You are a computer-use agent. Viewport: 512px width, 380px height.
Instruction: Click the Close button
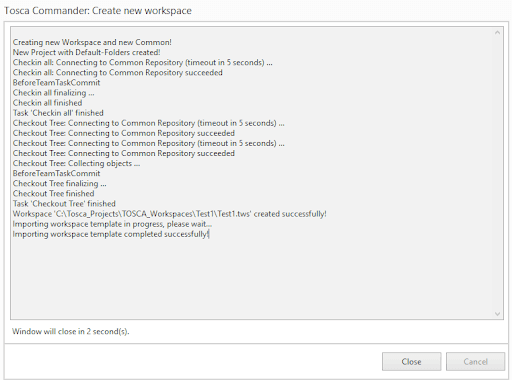click(x=411, y=362)
